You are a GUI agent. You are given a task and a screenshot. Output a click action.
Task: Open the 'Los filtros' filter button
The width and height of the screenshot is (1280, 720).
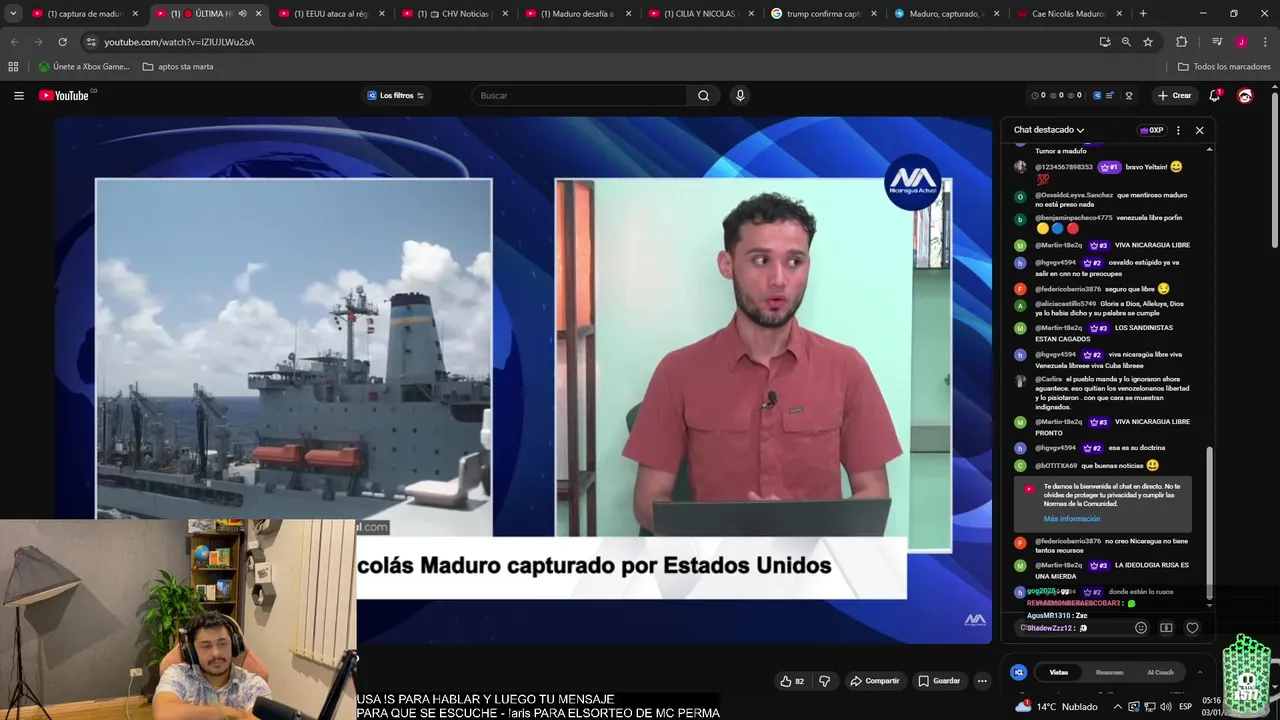396,96
